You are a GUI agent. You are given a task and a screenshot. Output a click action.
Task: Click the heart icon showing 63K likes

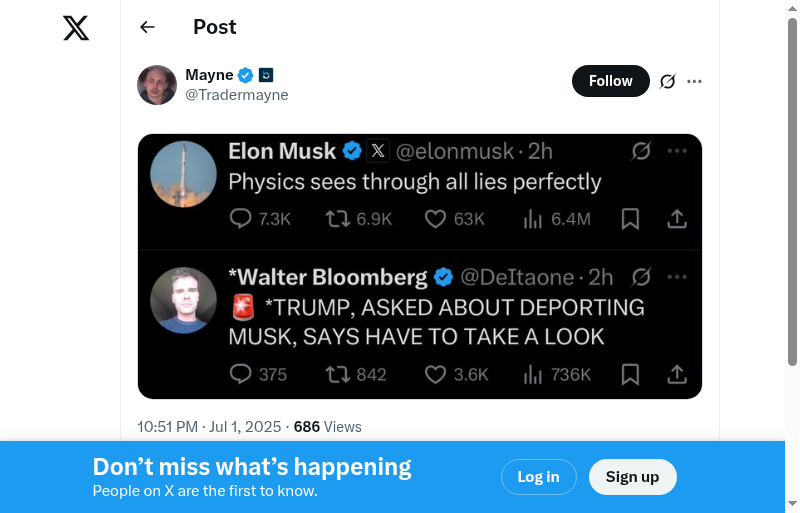[x=435, y=218]
